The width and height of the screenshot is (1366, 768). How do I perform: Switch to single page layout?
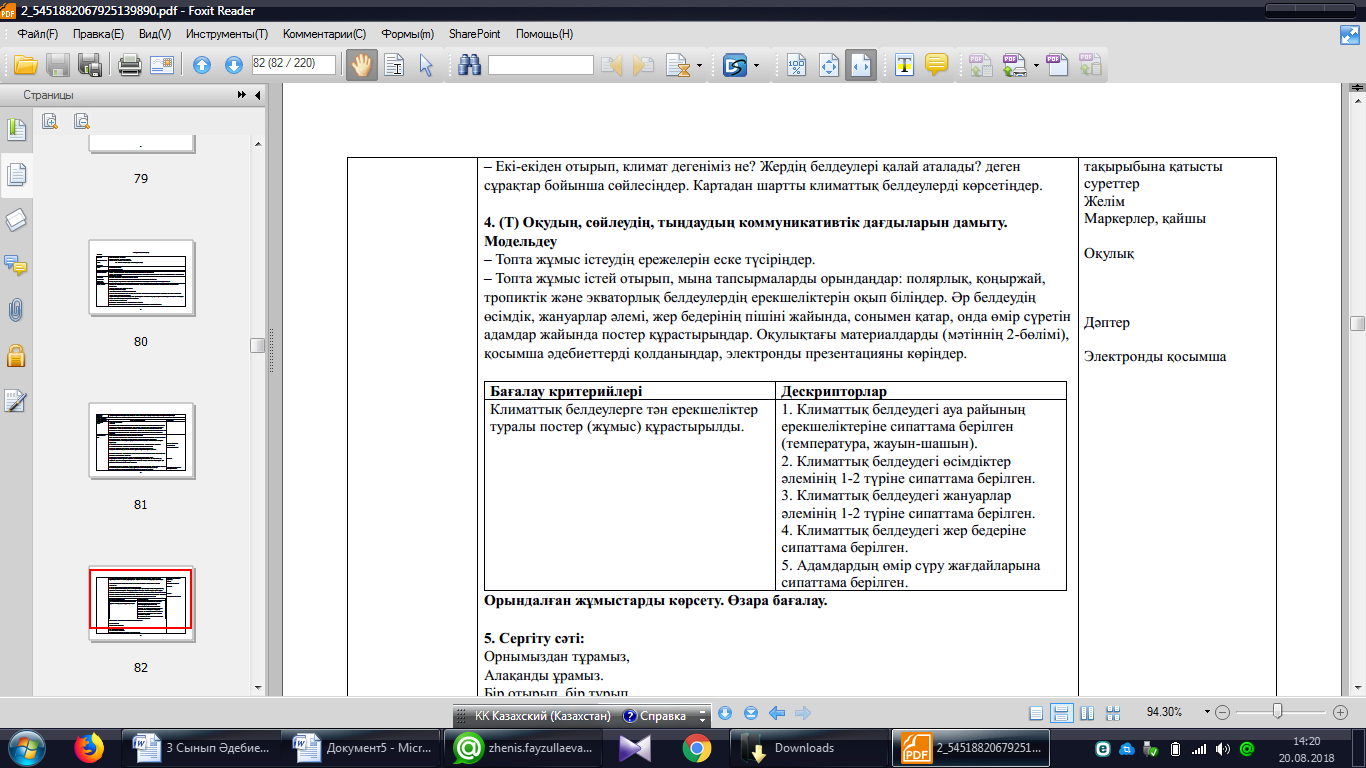pyautogui.click(x=1036, y=713)
